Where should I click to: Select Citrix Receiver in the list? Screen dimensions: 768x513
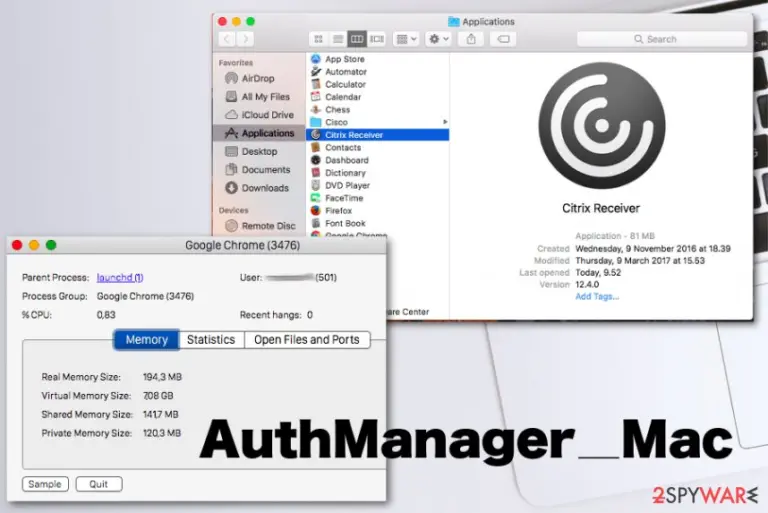pos(377,135)
